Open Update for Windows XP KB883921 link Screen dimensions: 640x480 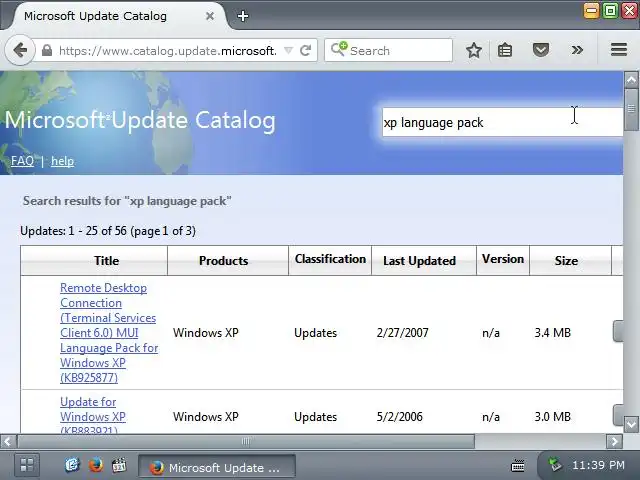(93, 416)
